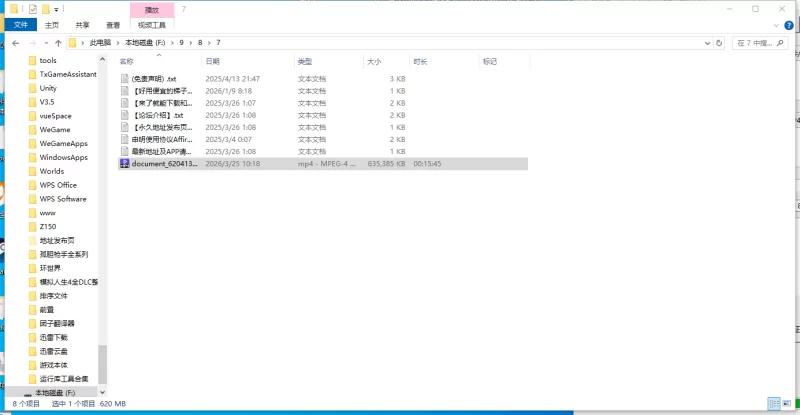The width and height of the screenshot is (800, 415).
Task: Open the 地址发布页 folder in sidebar
Action: (x=57, y=240)
